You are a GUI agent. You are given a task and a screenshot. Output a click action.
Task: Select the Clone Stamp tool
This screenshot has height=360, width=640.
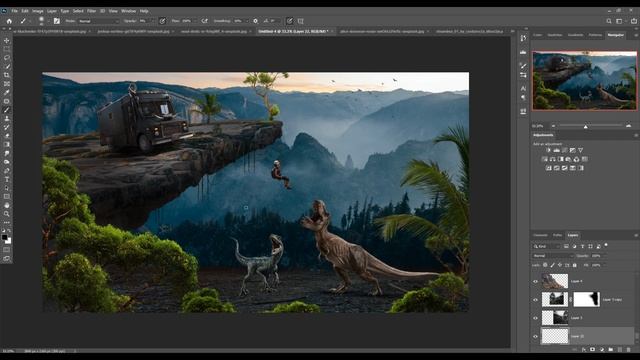pos(7,118)
